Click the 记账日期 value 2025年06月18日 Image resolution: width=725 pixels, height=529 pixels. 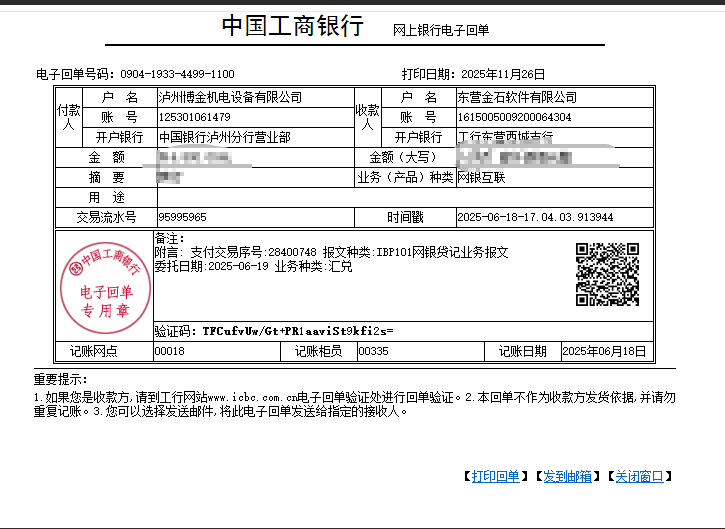(x=605, y=351)
